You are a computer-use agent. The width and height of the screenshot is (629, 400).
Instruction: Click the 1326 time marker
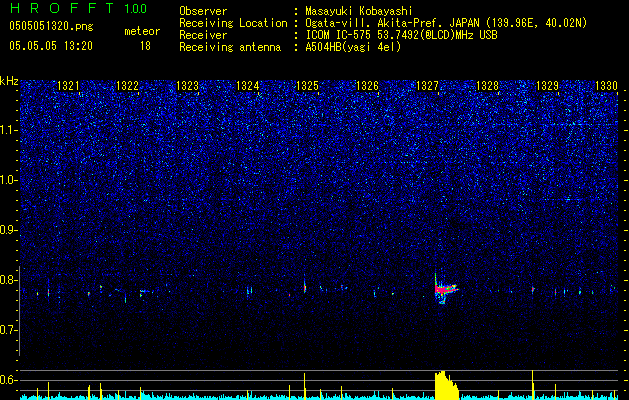(x=367, y=85)
